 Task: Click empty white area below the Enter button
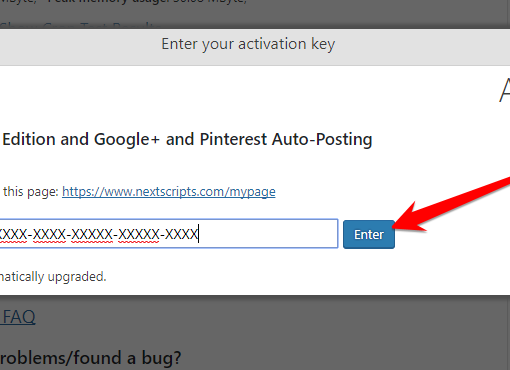369,272
